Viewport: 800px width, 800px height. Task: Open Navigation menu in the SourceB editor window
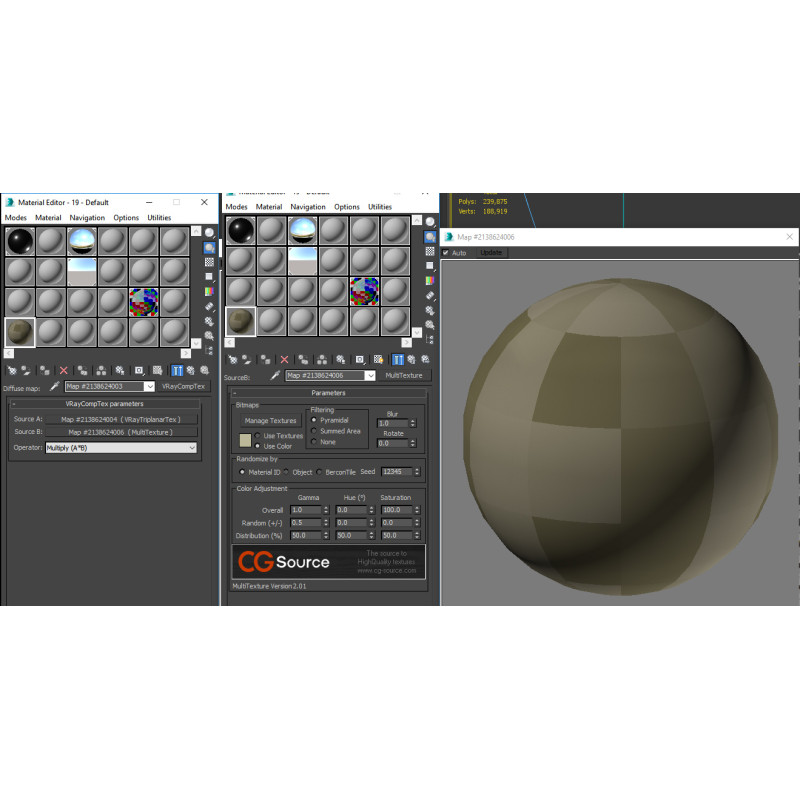[x=307, y=207]
